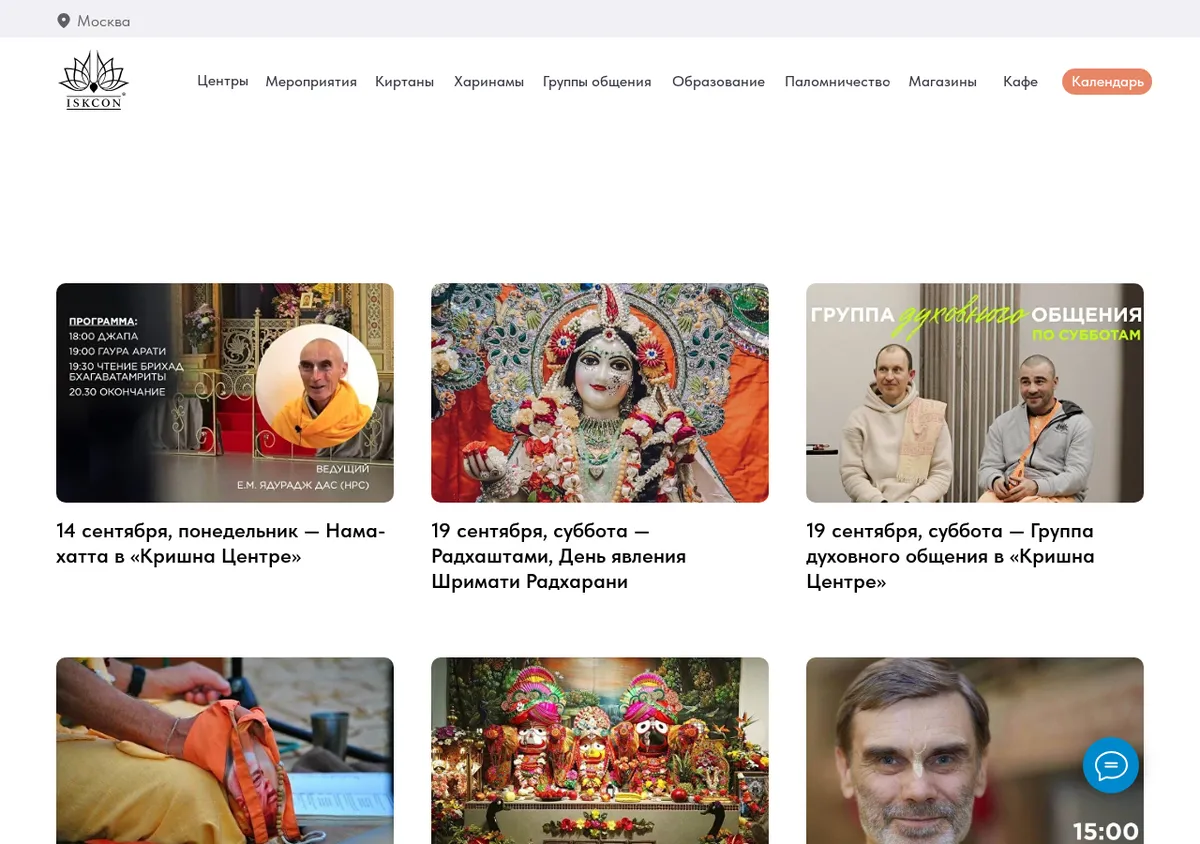Change the city from Москва

click(103, 21)
